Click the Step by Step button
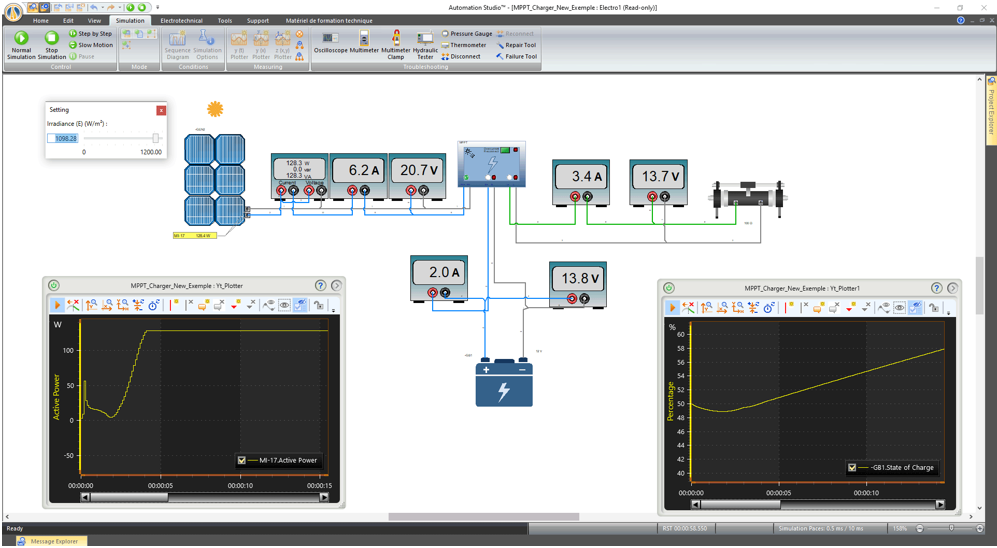This screenshot has width=997, height=548. tap(91, 34)
